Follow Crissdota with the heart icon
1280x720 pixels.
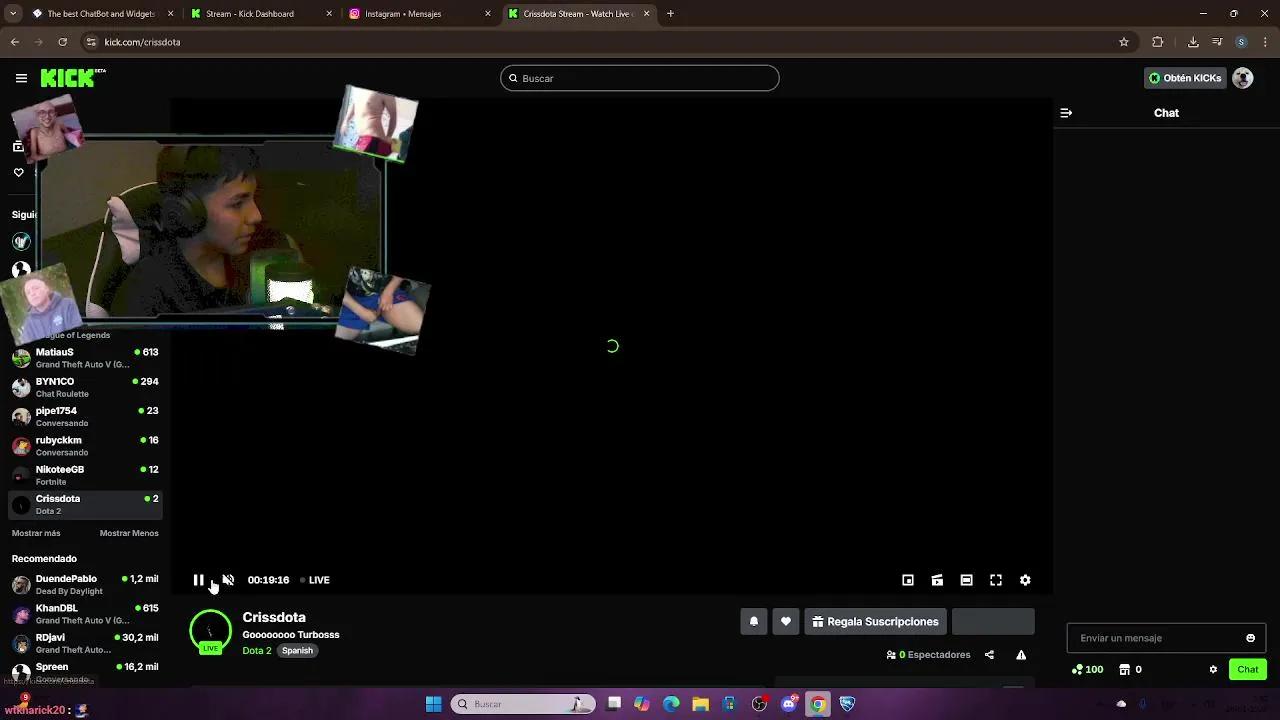point(786,621)
